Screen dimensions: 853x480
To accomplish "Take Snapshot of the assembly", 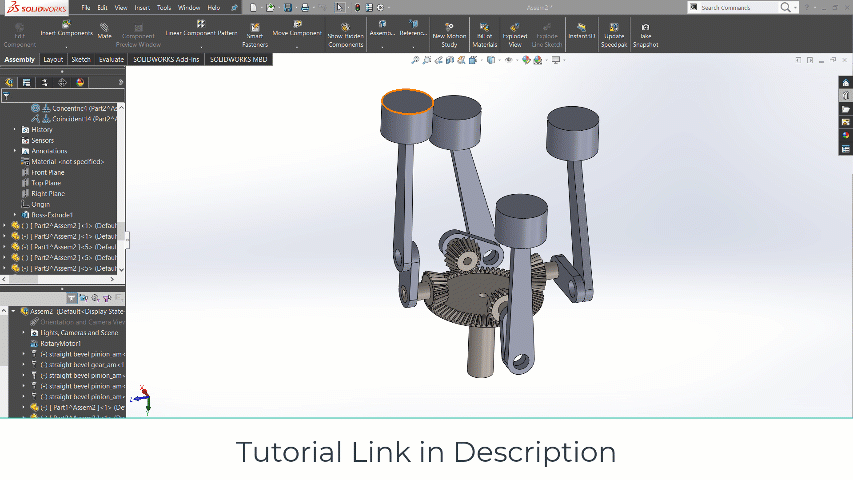I will (645, 35).
